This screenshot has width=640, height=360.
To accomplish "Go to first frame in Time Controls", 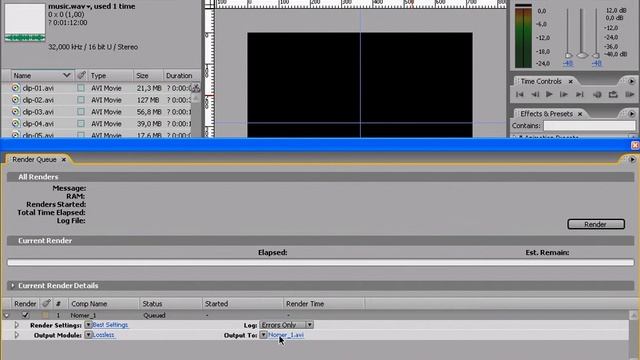I will (x=520, y=95).
